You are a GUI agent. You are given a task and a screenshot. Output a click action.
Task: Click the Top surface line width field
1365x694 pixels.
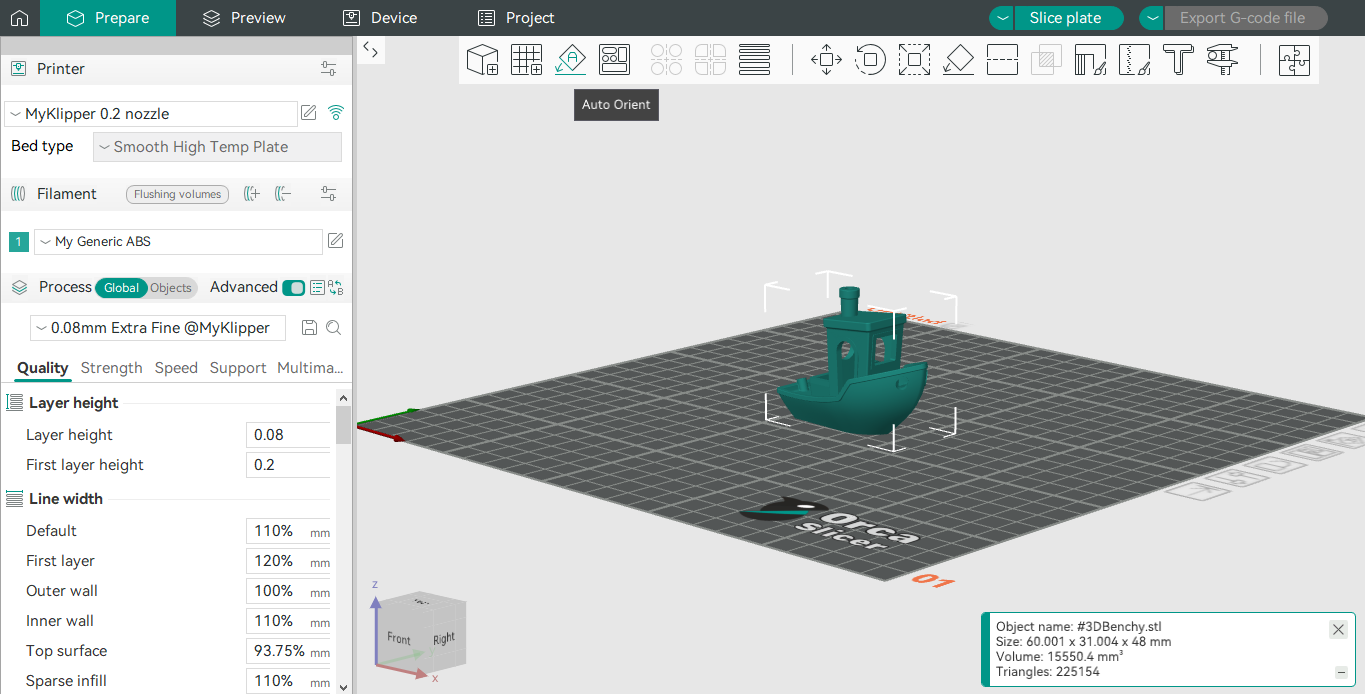(x=288, y=651)
